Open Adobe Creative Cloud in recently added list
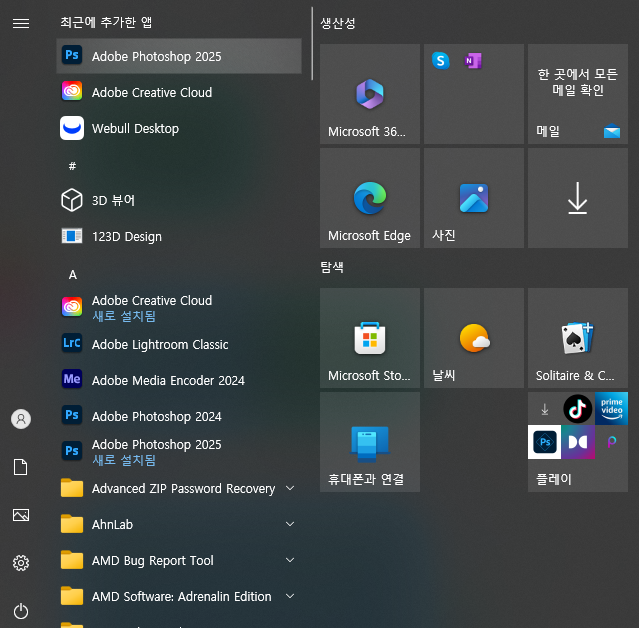 coord(179,93)
